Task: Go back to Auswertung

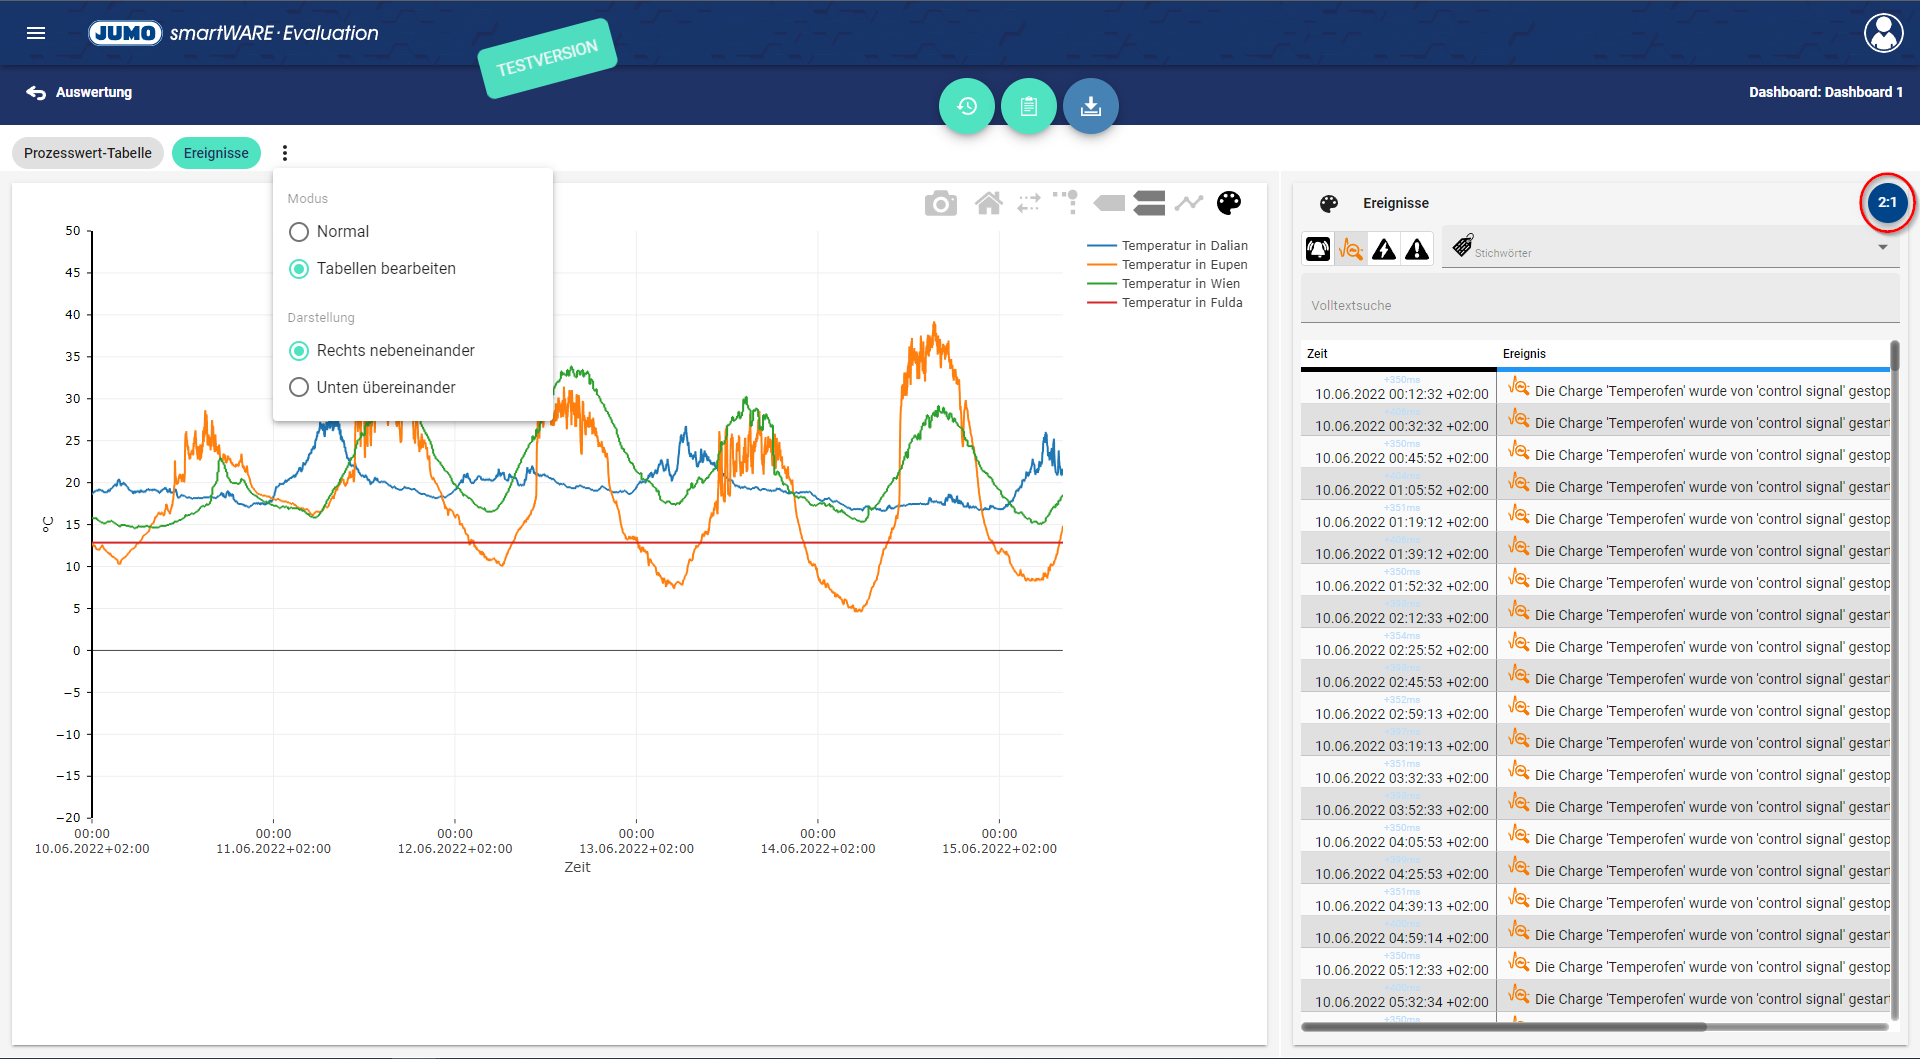Action: click(x=80, y=92)
